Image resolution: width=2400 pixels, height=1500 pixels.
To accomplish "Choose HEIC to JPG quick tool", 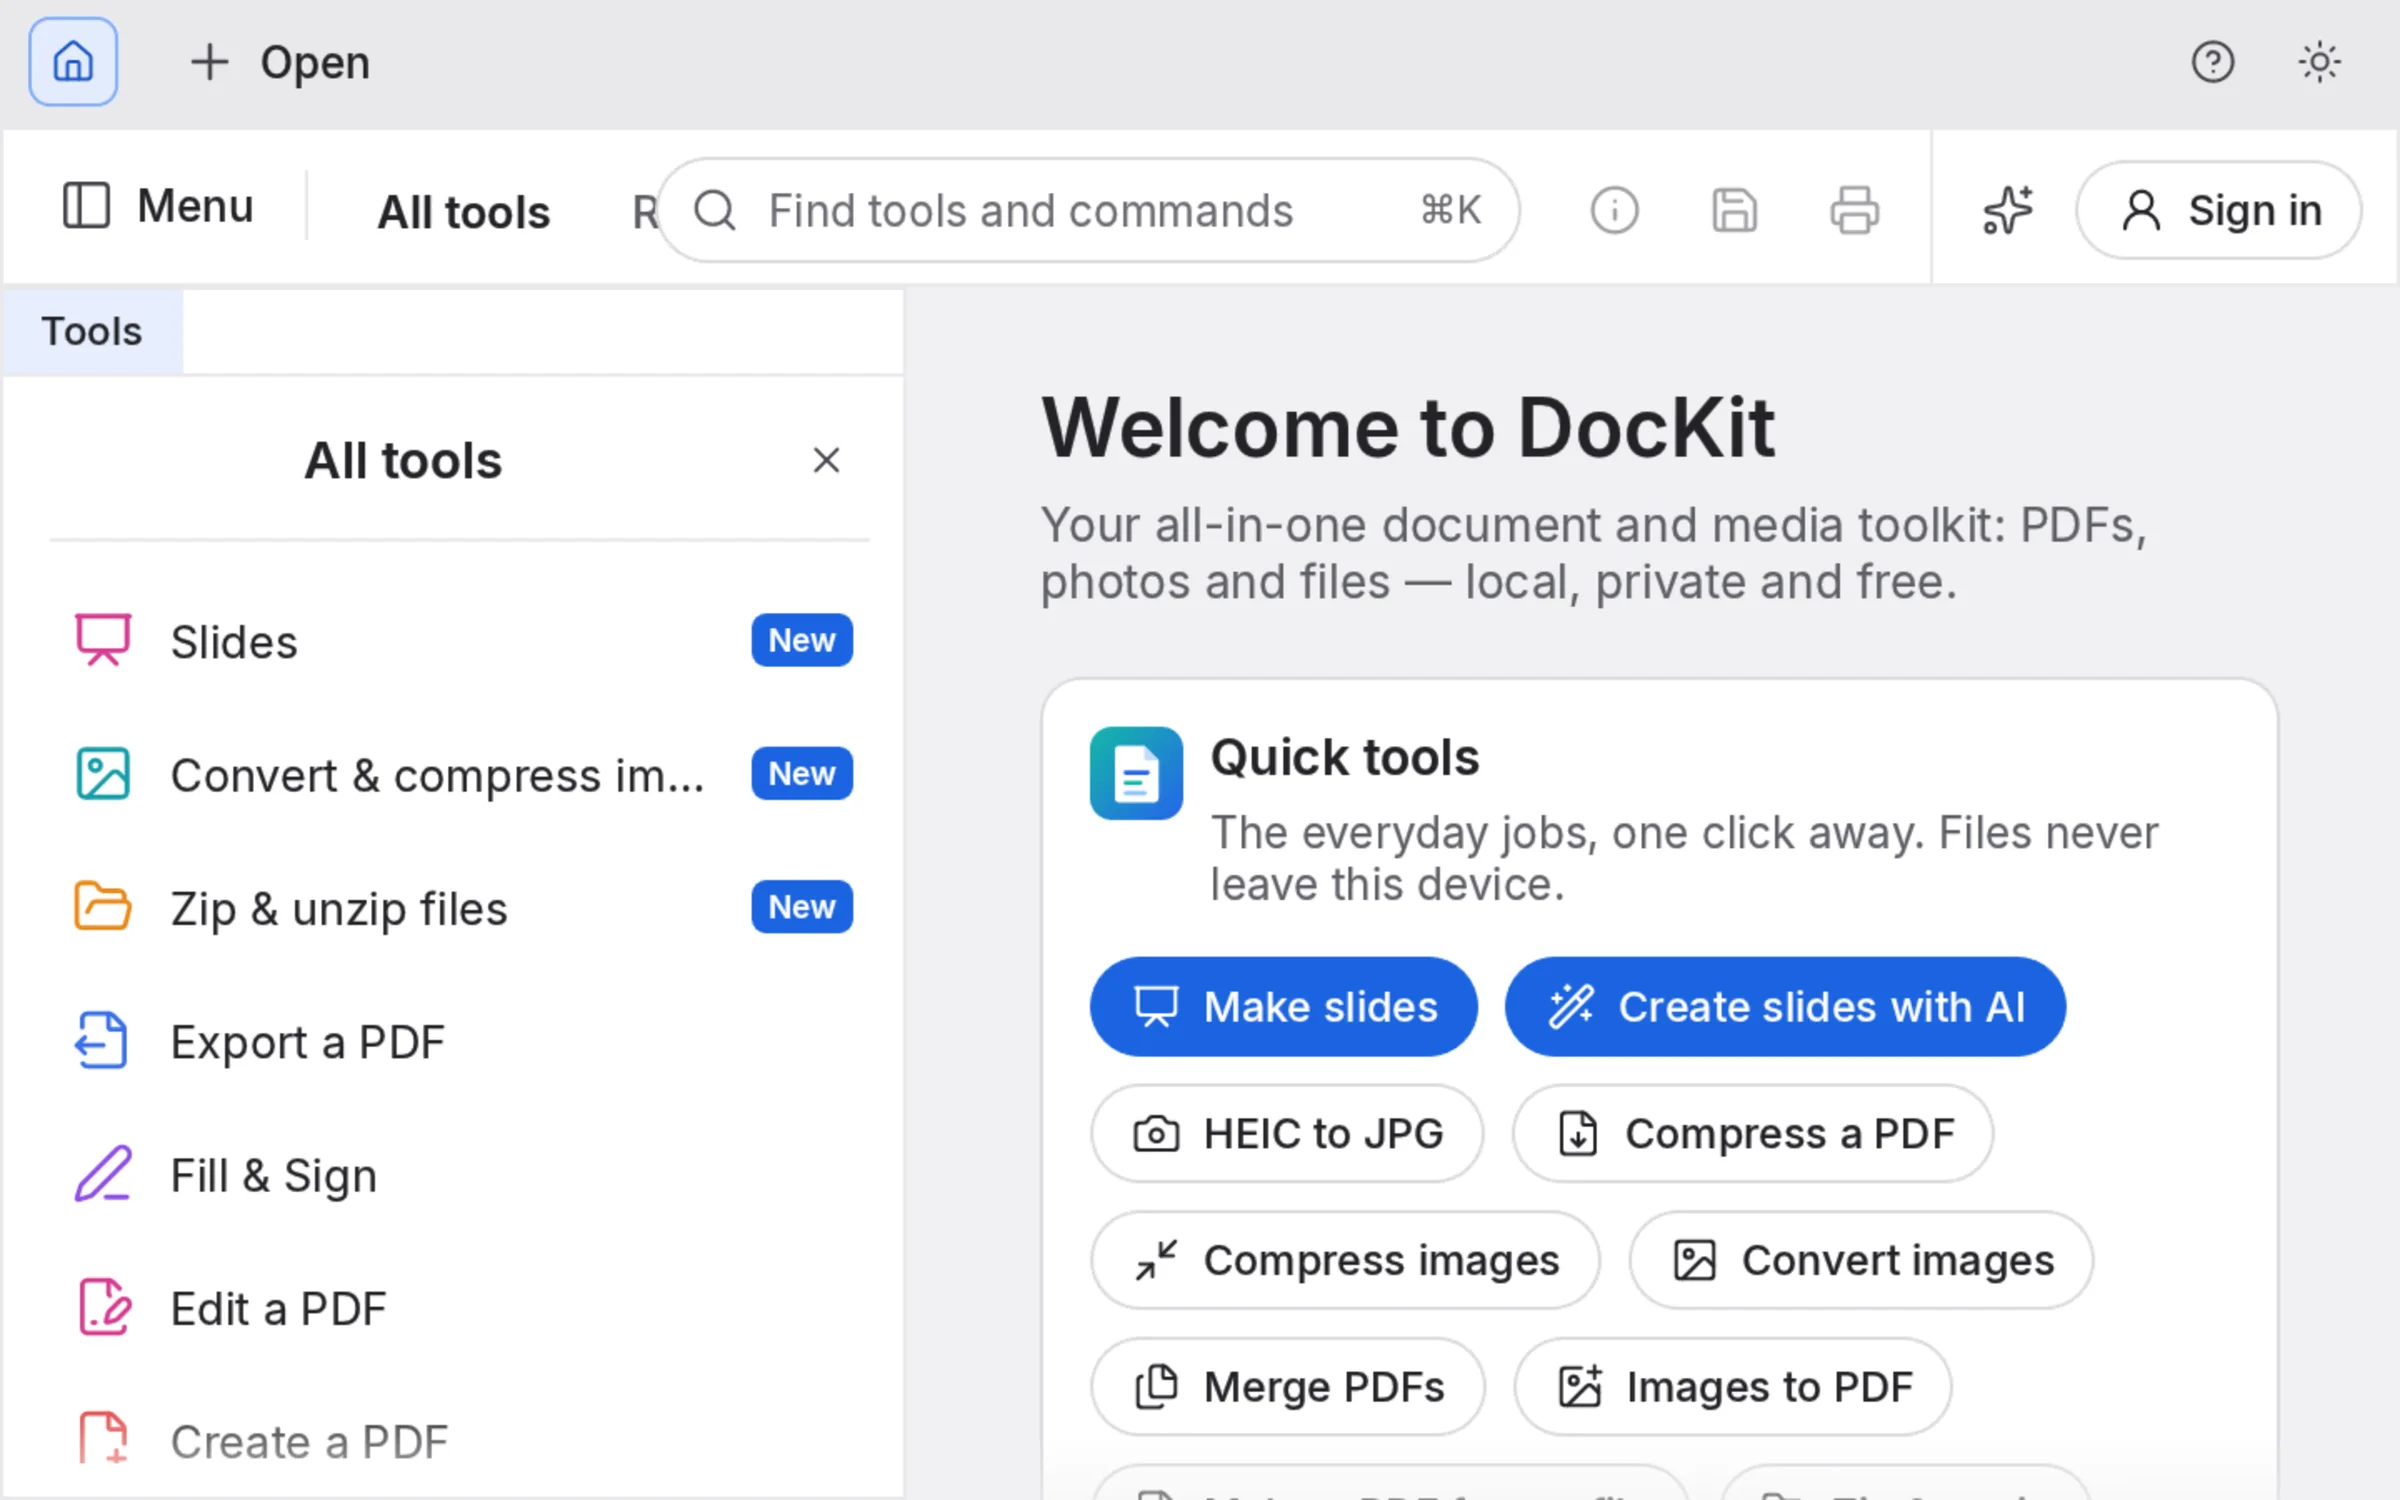I will pos(1288,1134).
